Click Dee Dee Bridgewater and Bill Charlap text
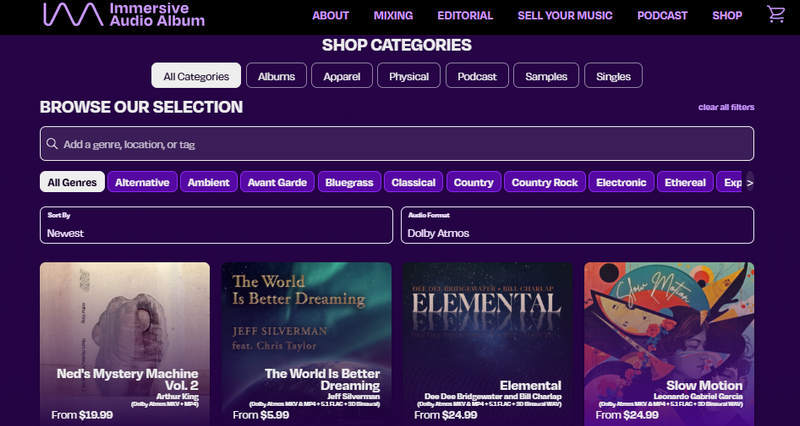800x426 pixels. [493, 396]
